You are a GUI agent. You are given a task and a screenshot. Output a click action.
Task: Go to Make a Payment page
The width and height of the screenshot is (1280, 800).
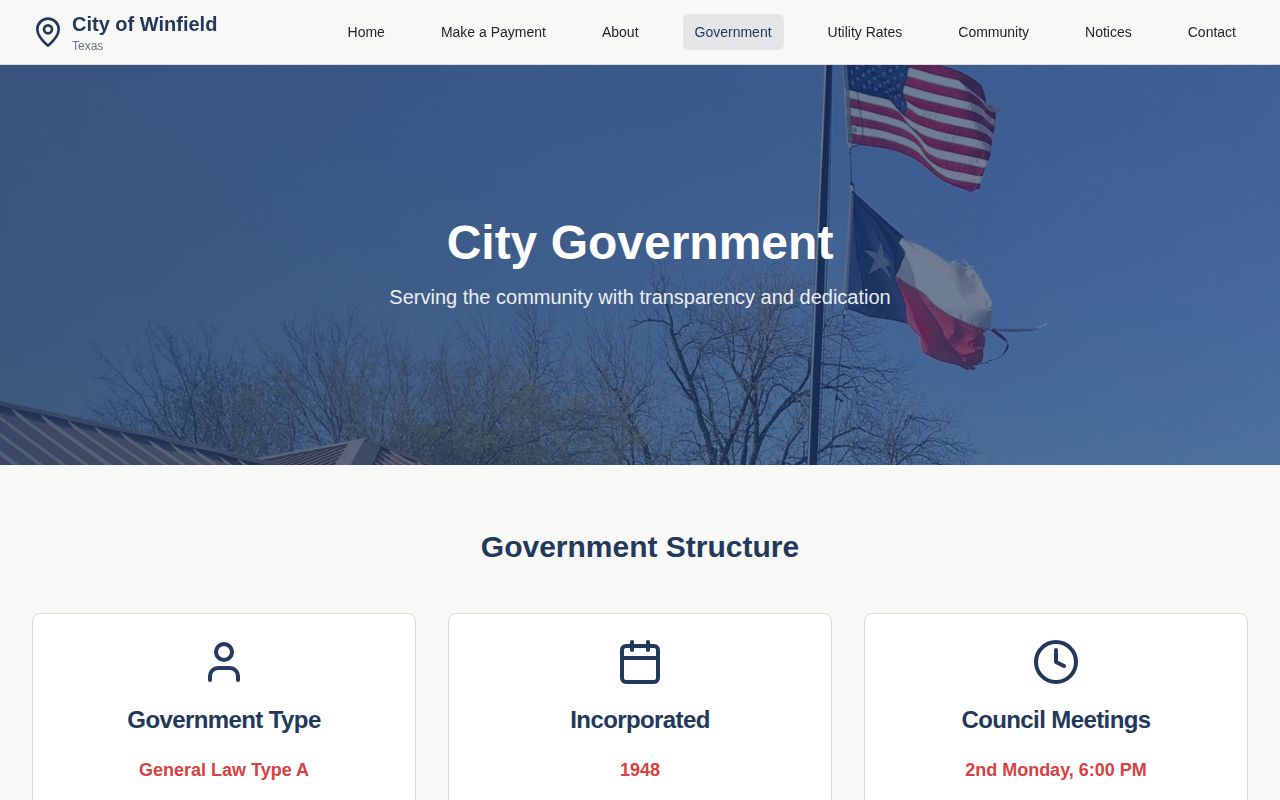tap(493, 32)
